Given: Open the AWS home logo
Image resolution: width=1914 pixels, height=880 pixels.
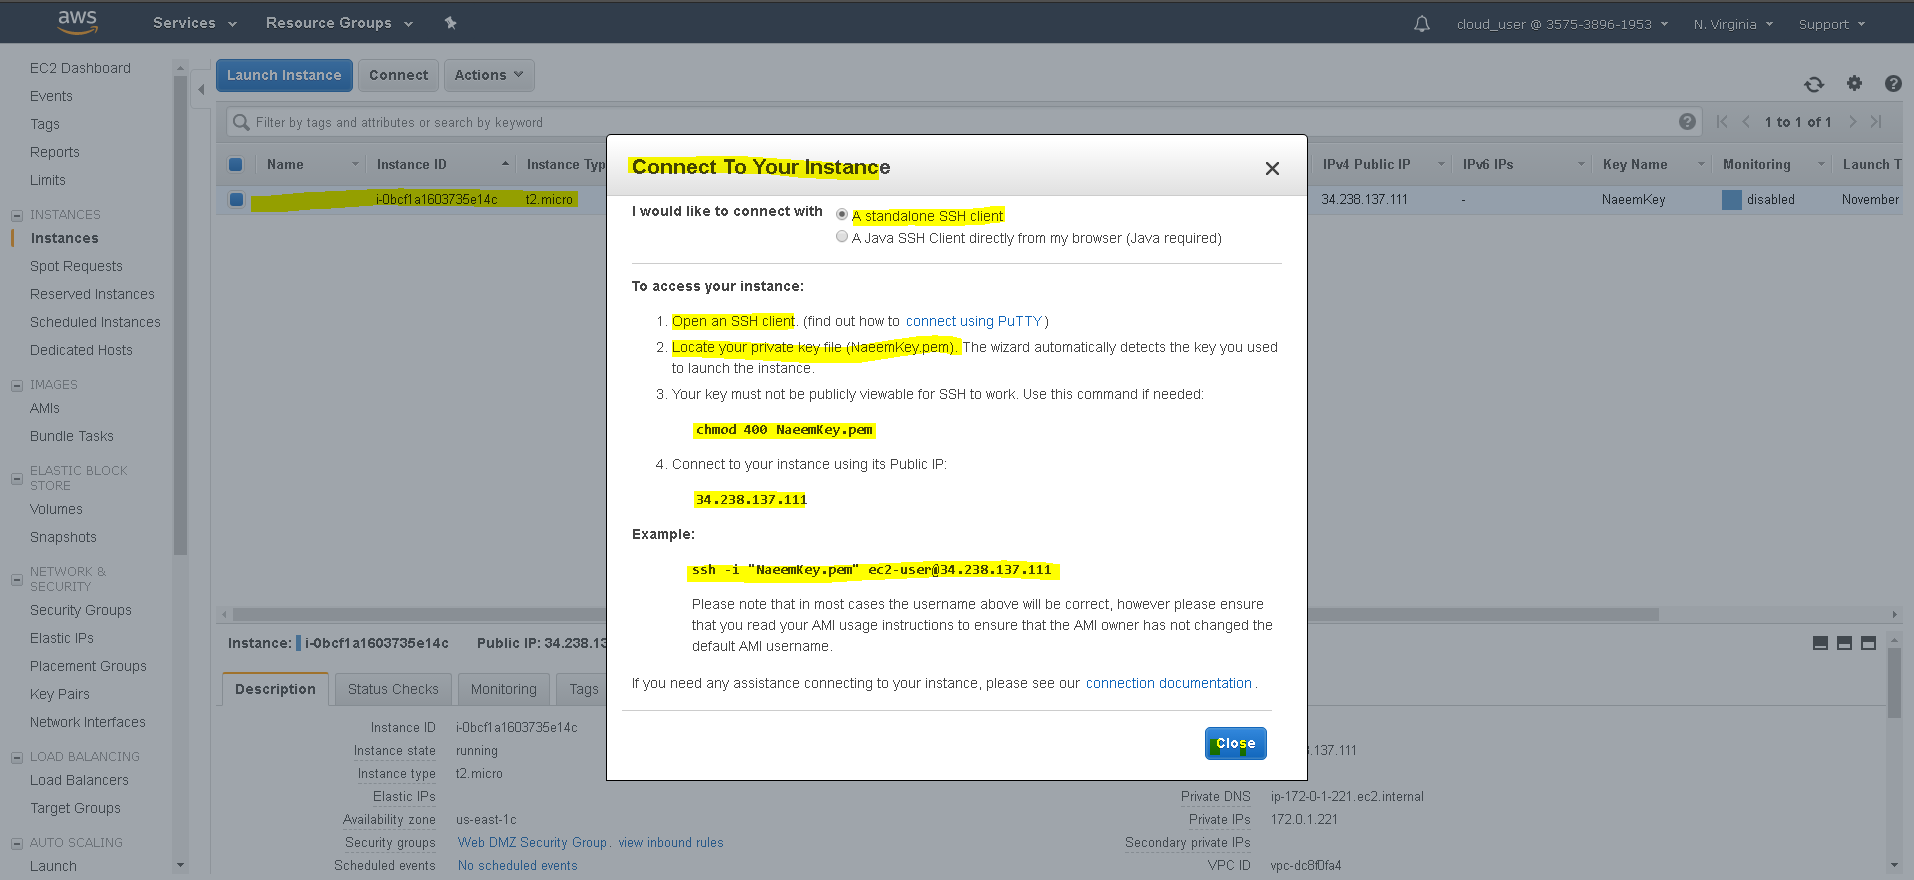Looking at the screenshot, I should click(x=77, y=22).
